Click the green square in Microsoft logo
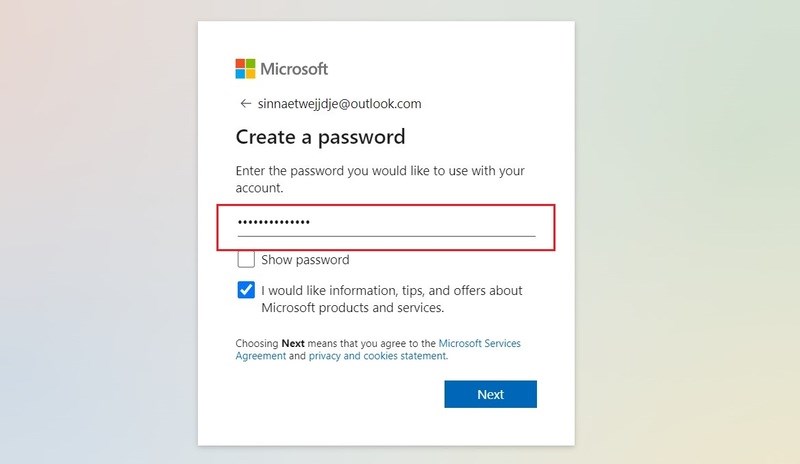This screenshot has height=464, width=800. [251, 64]
